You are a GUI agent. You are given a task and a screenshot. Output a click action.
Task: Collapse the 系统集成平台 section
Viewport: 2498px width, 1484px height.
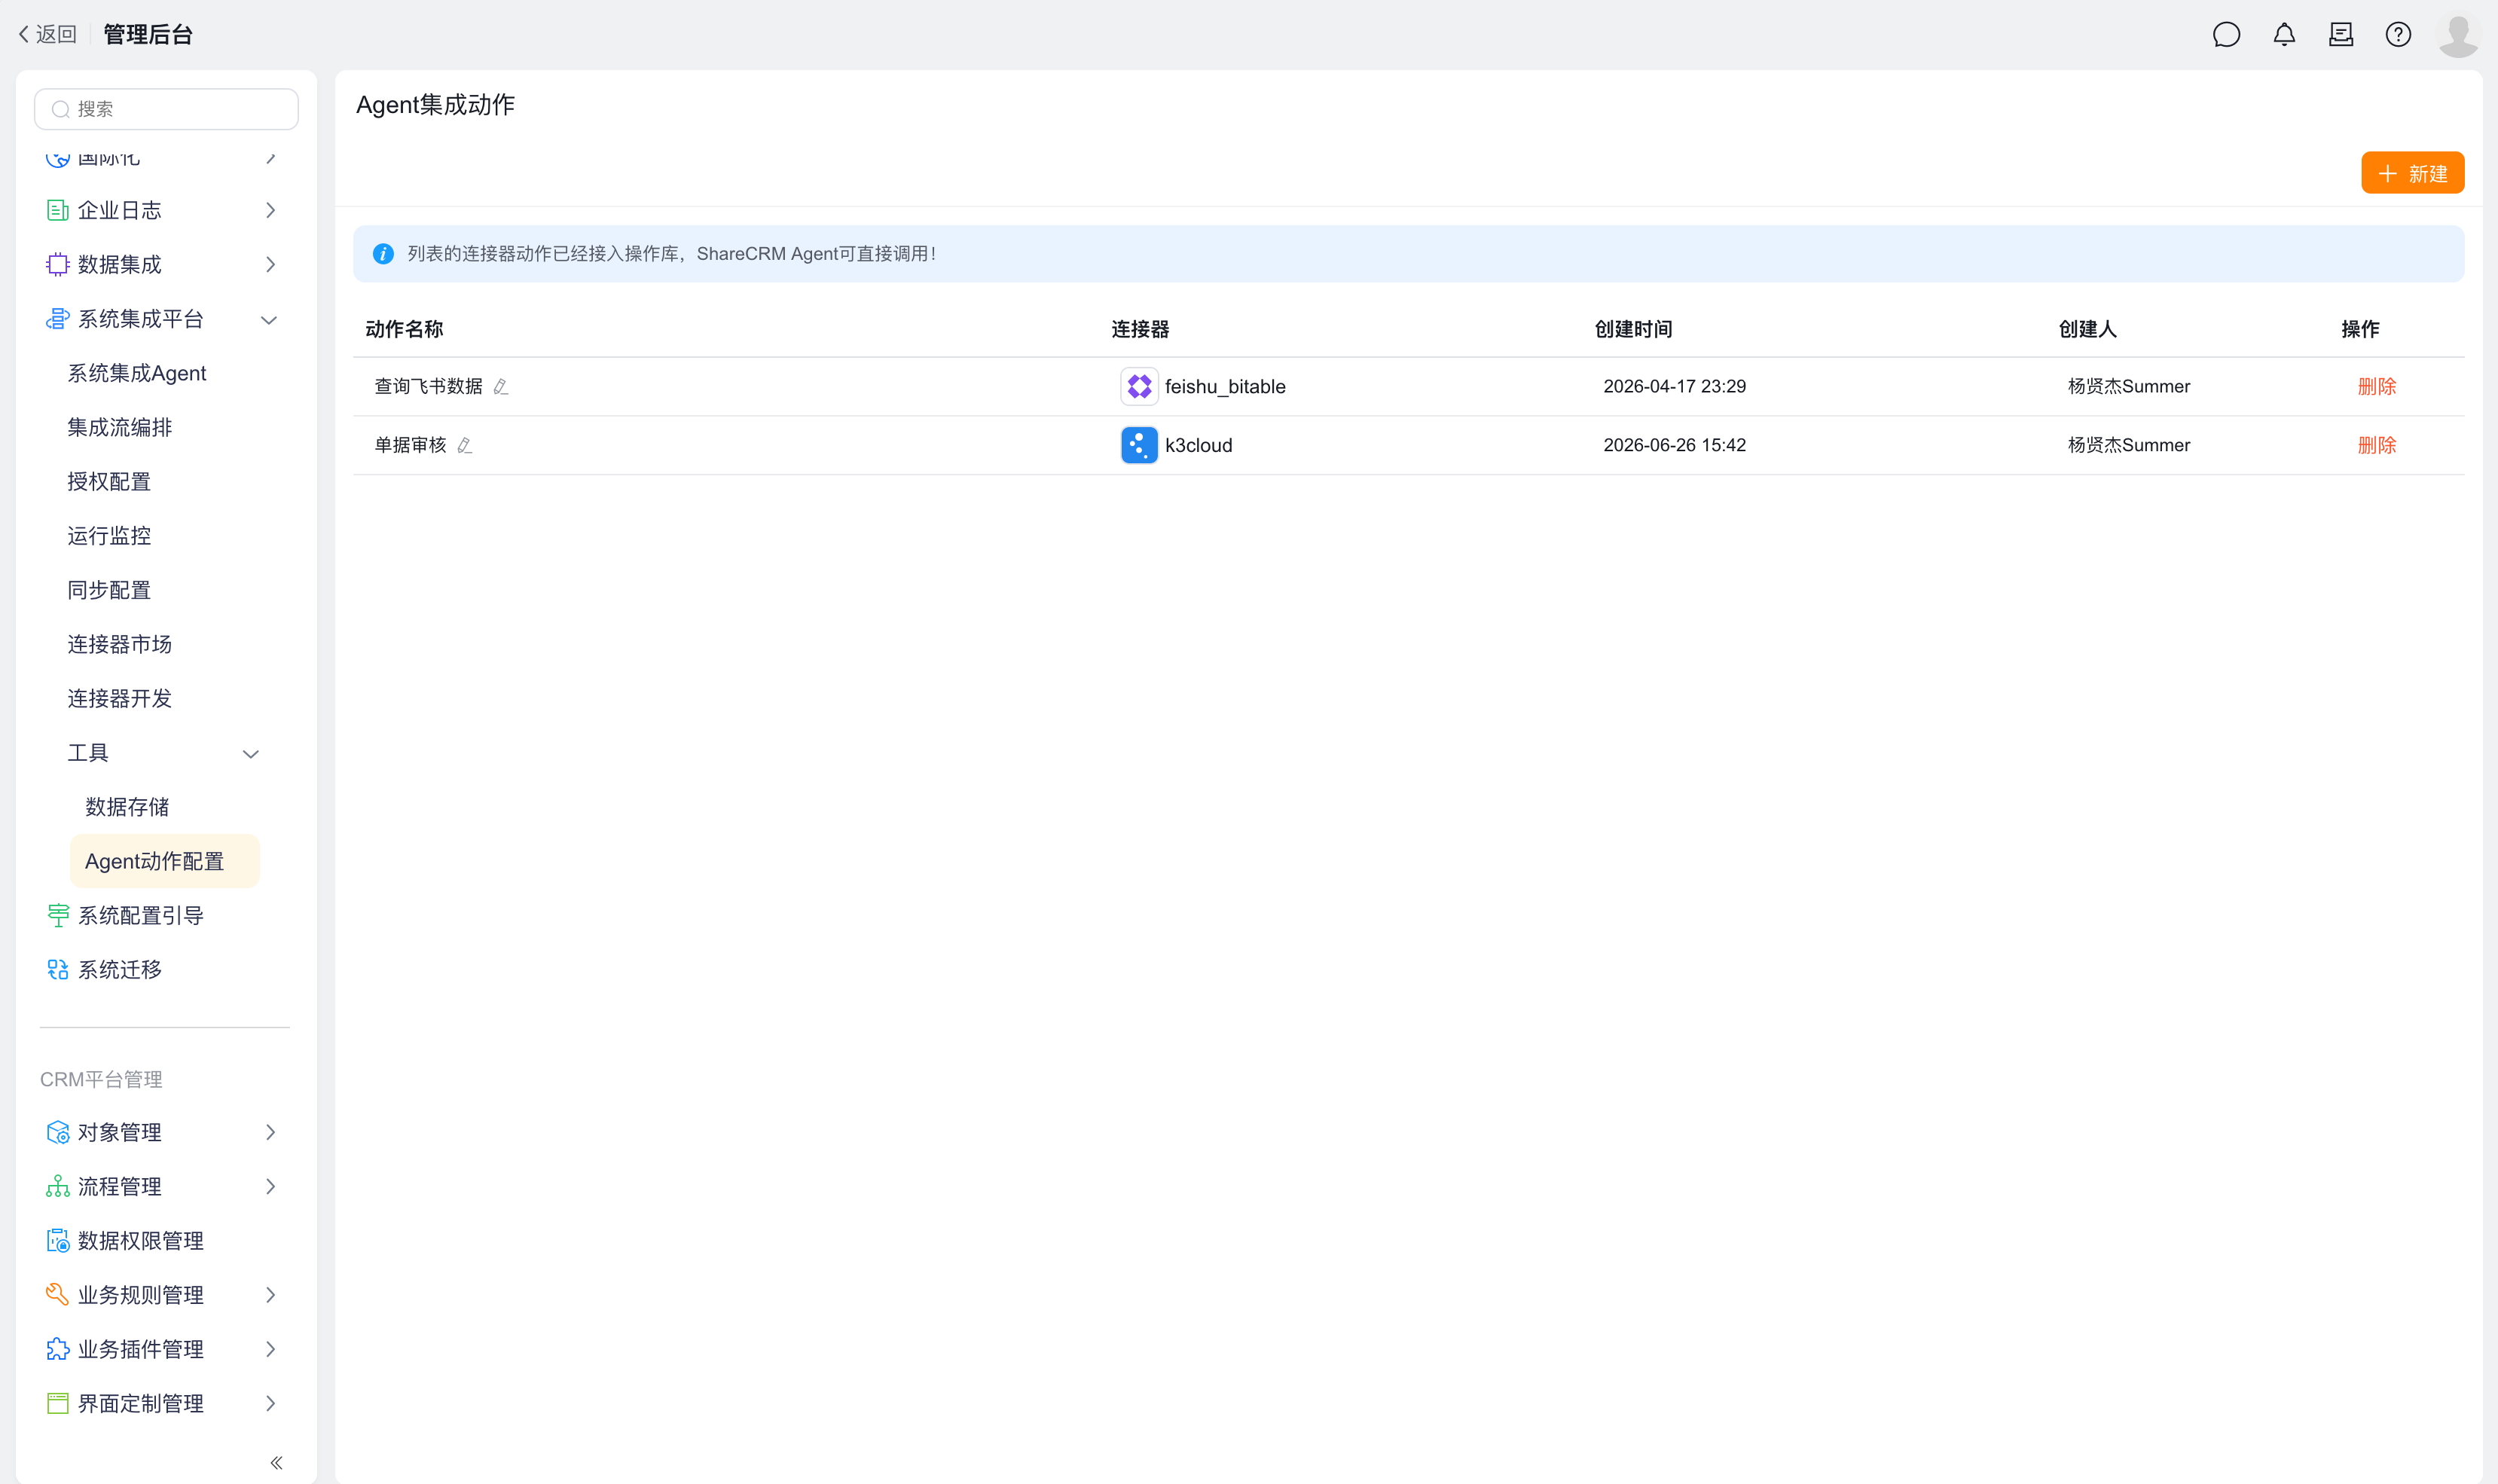tap(268, 320)
